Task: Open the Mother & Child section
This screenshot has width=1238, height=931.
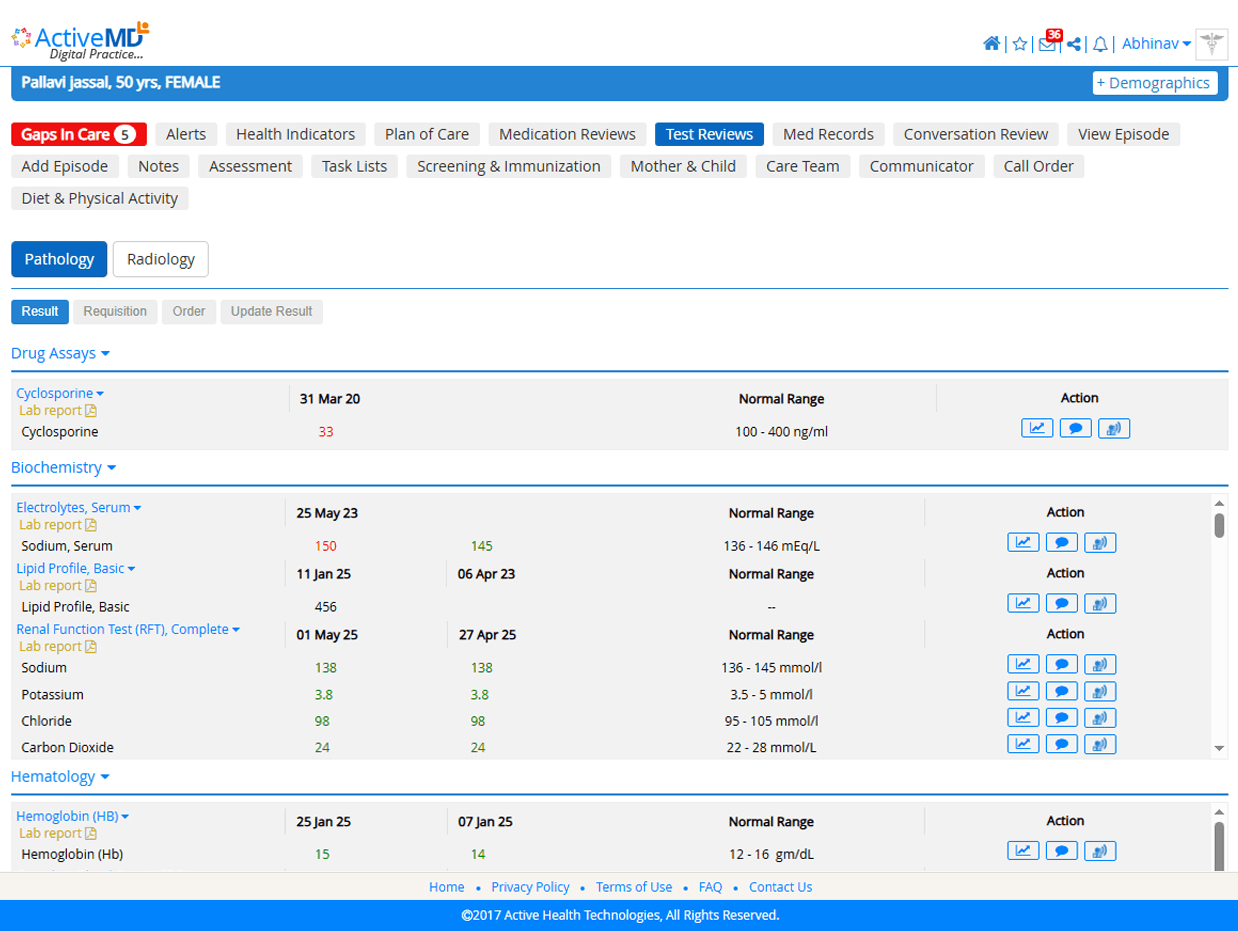Action: 683,166
